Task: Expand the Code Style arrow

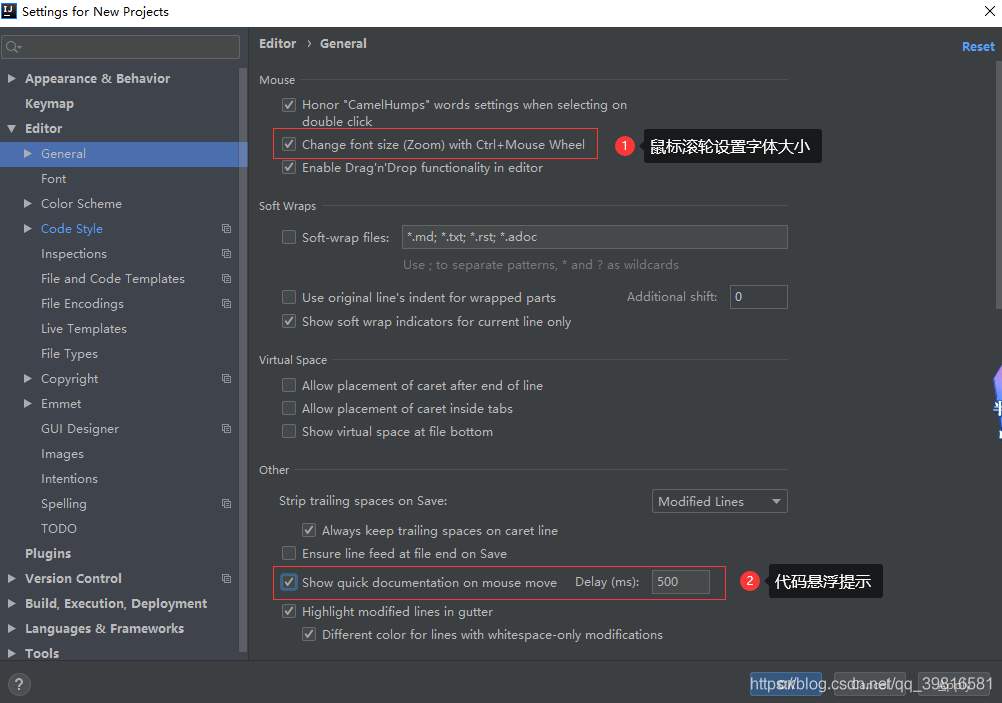Action: pyautogui.click(x=27, y=229)
